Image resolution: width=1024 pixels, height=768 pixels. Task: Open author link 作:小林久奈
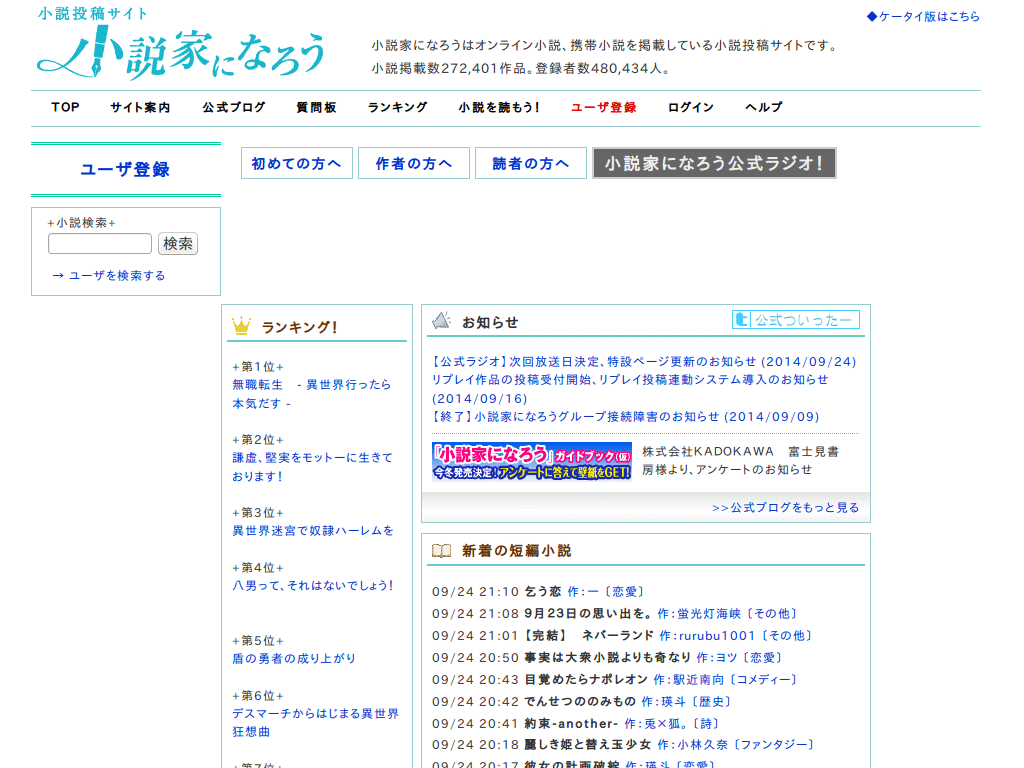(692, 744)
